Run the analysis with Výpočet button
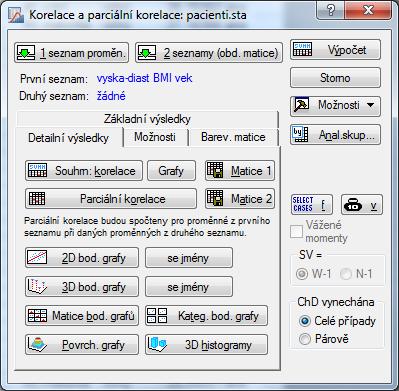The height and width of the screenshot is (391, 399). [335, 50]
